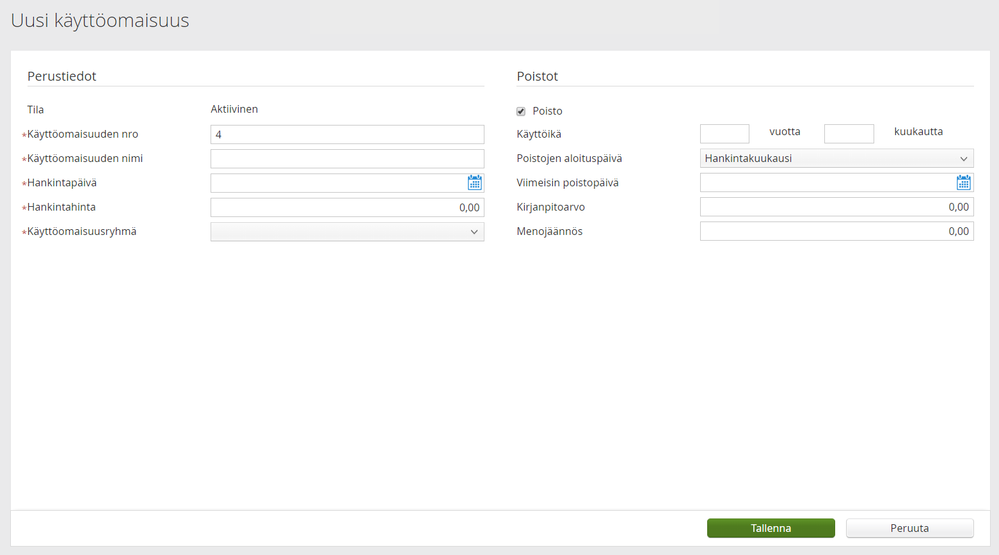Image resolution: width=999 pixels, height=555 pixels.
Task: Click the Käyttöikä vuotta input box
Action: [x=724, y=134]
